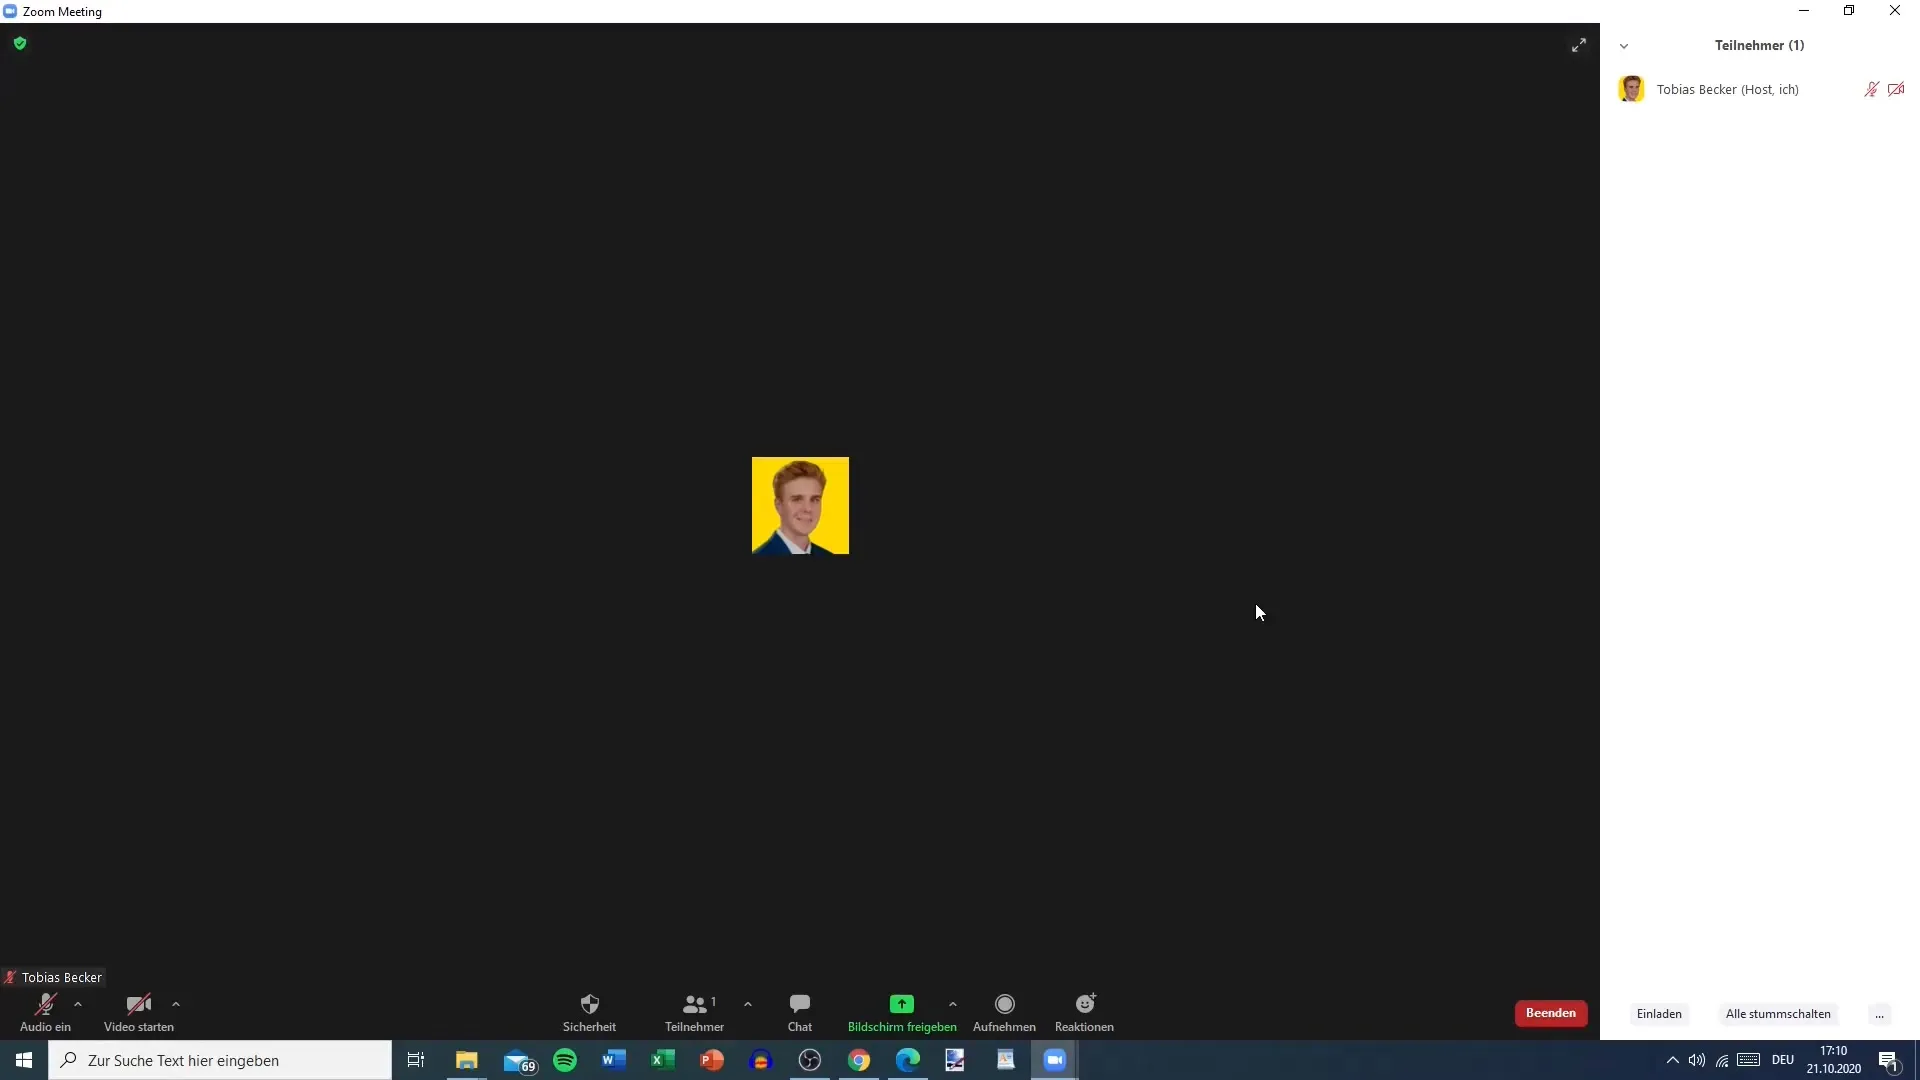The image size is (1920, 1080).
Task: Open the Teilnehmer (Participants) panel
Action: click(694, 1011)
